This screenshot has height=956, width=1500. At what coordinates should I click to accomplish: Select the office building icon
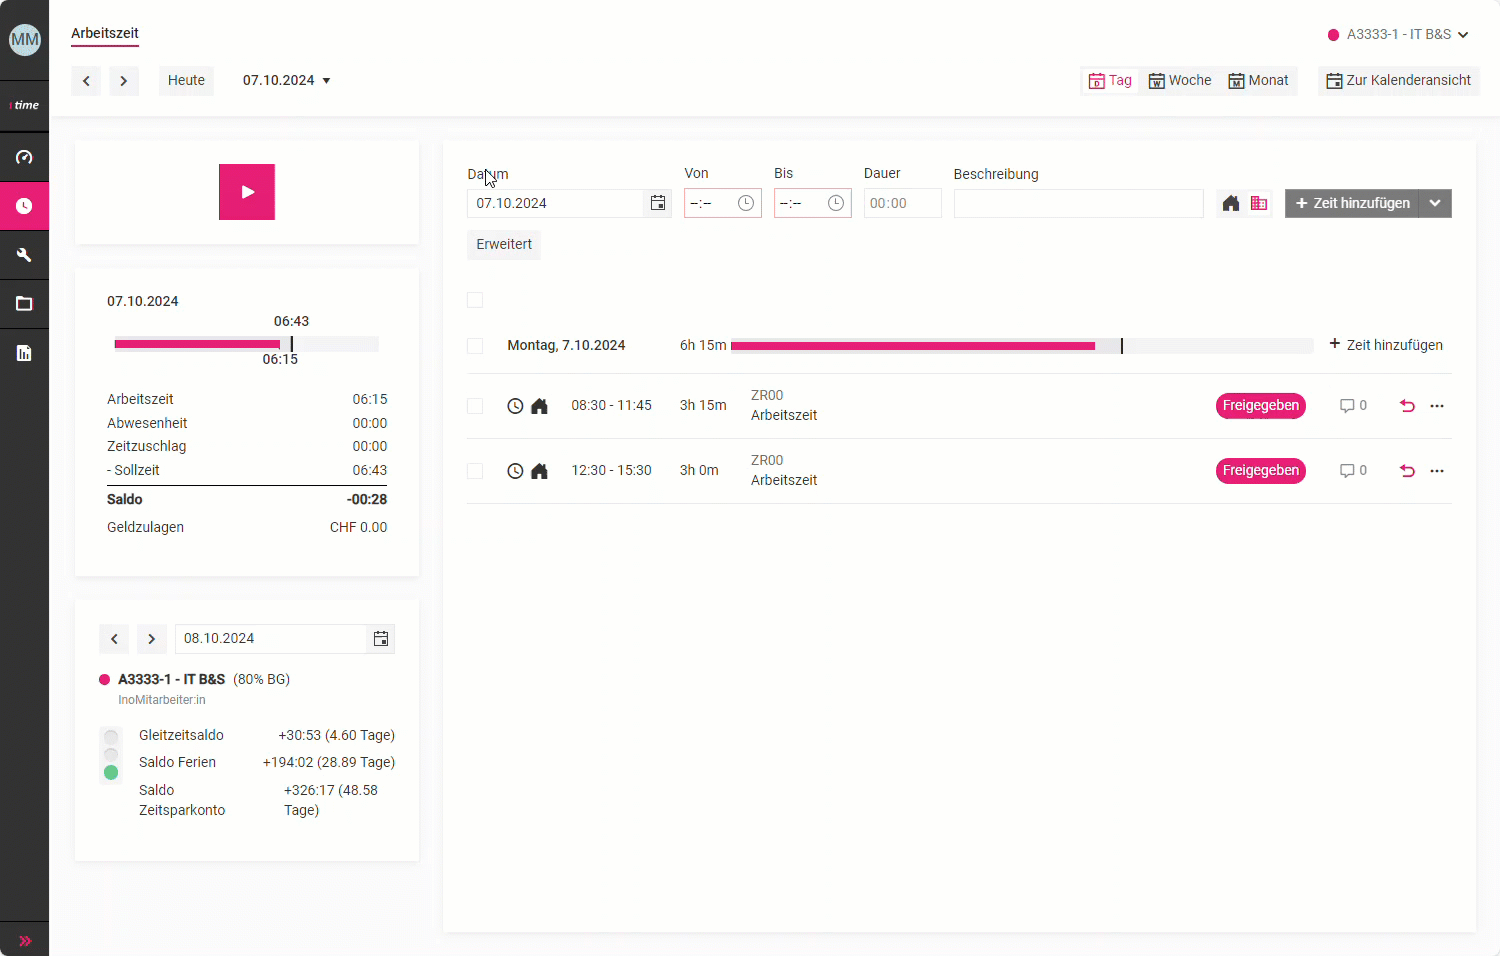click(1259, 204)
